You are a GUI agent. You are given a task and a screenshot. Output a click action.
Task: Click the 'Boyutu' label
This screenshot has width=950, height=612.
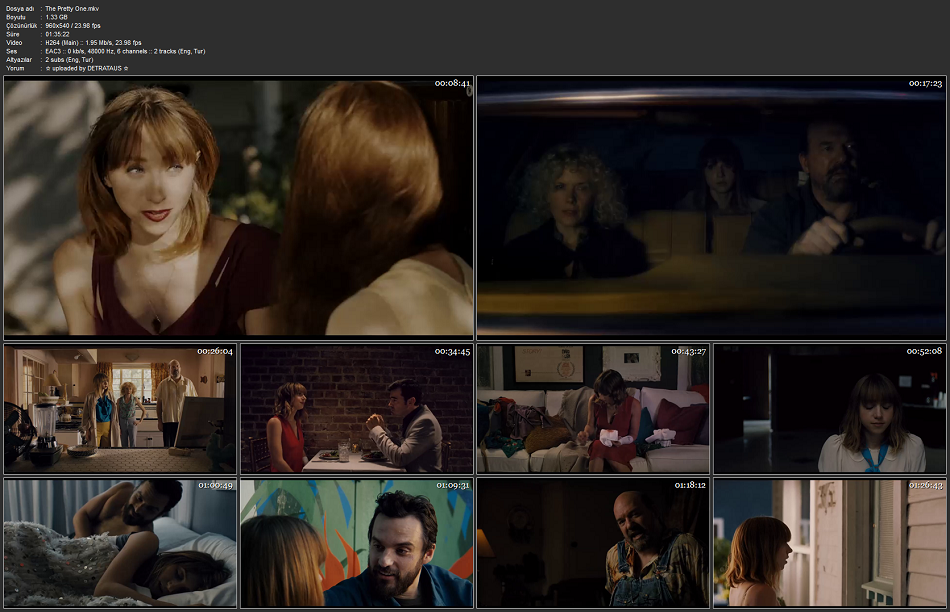pos(16,17)
